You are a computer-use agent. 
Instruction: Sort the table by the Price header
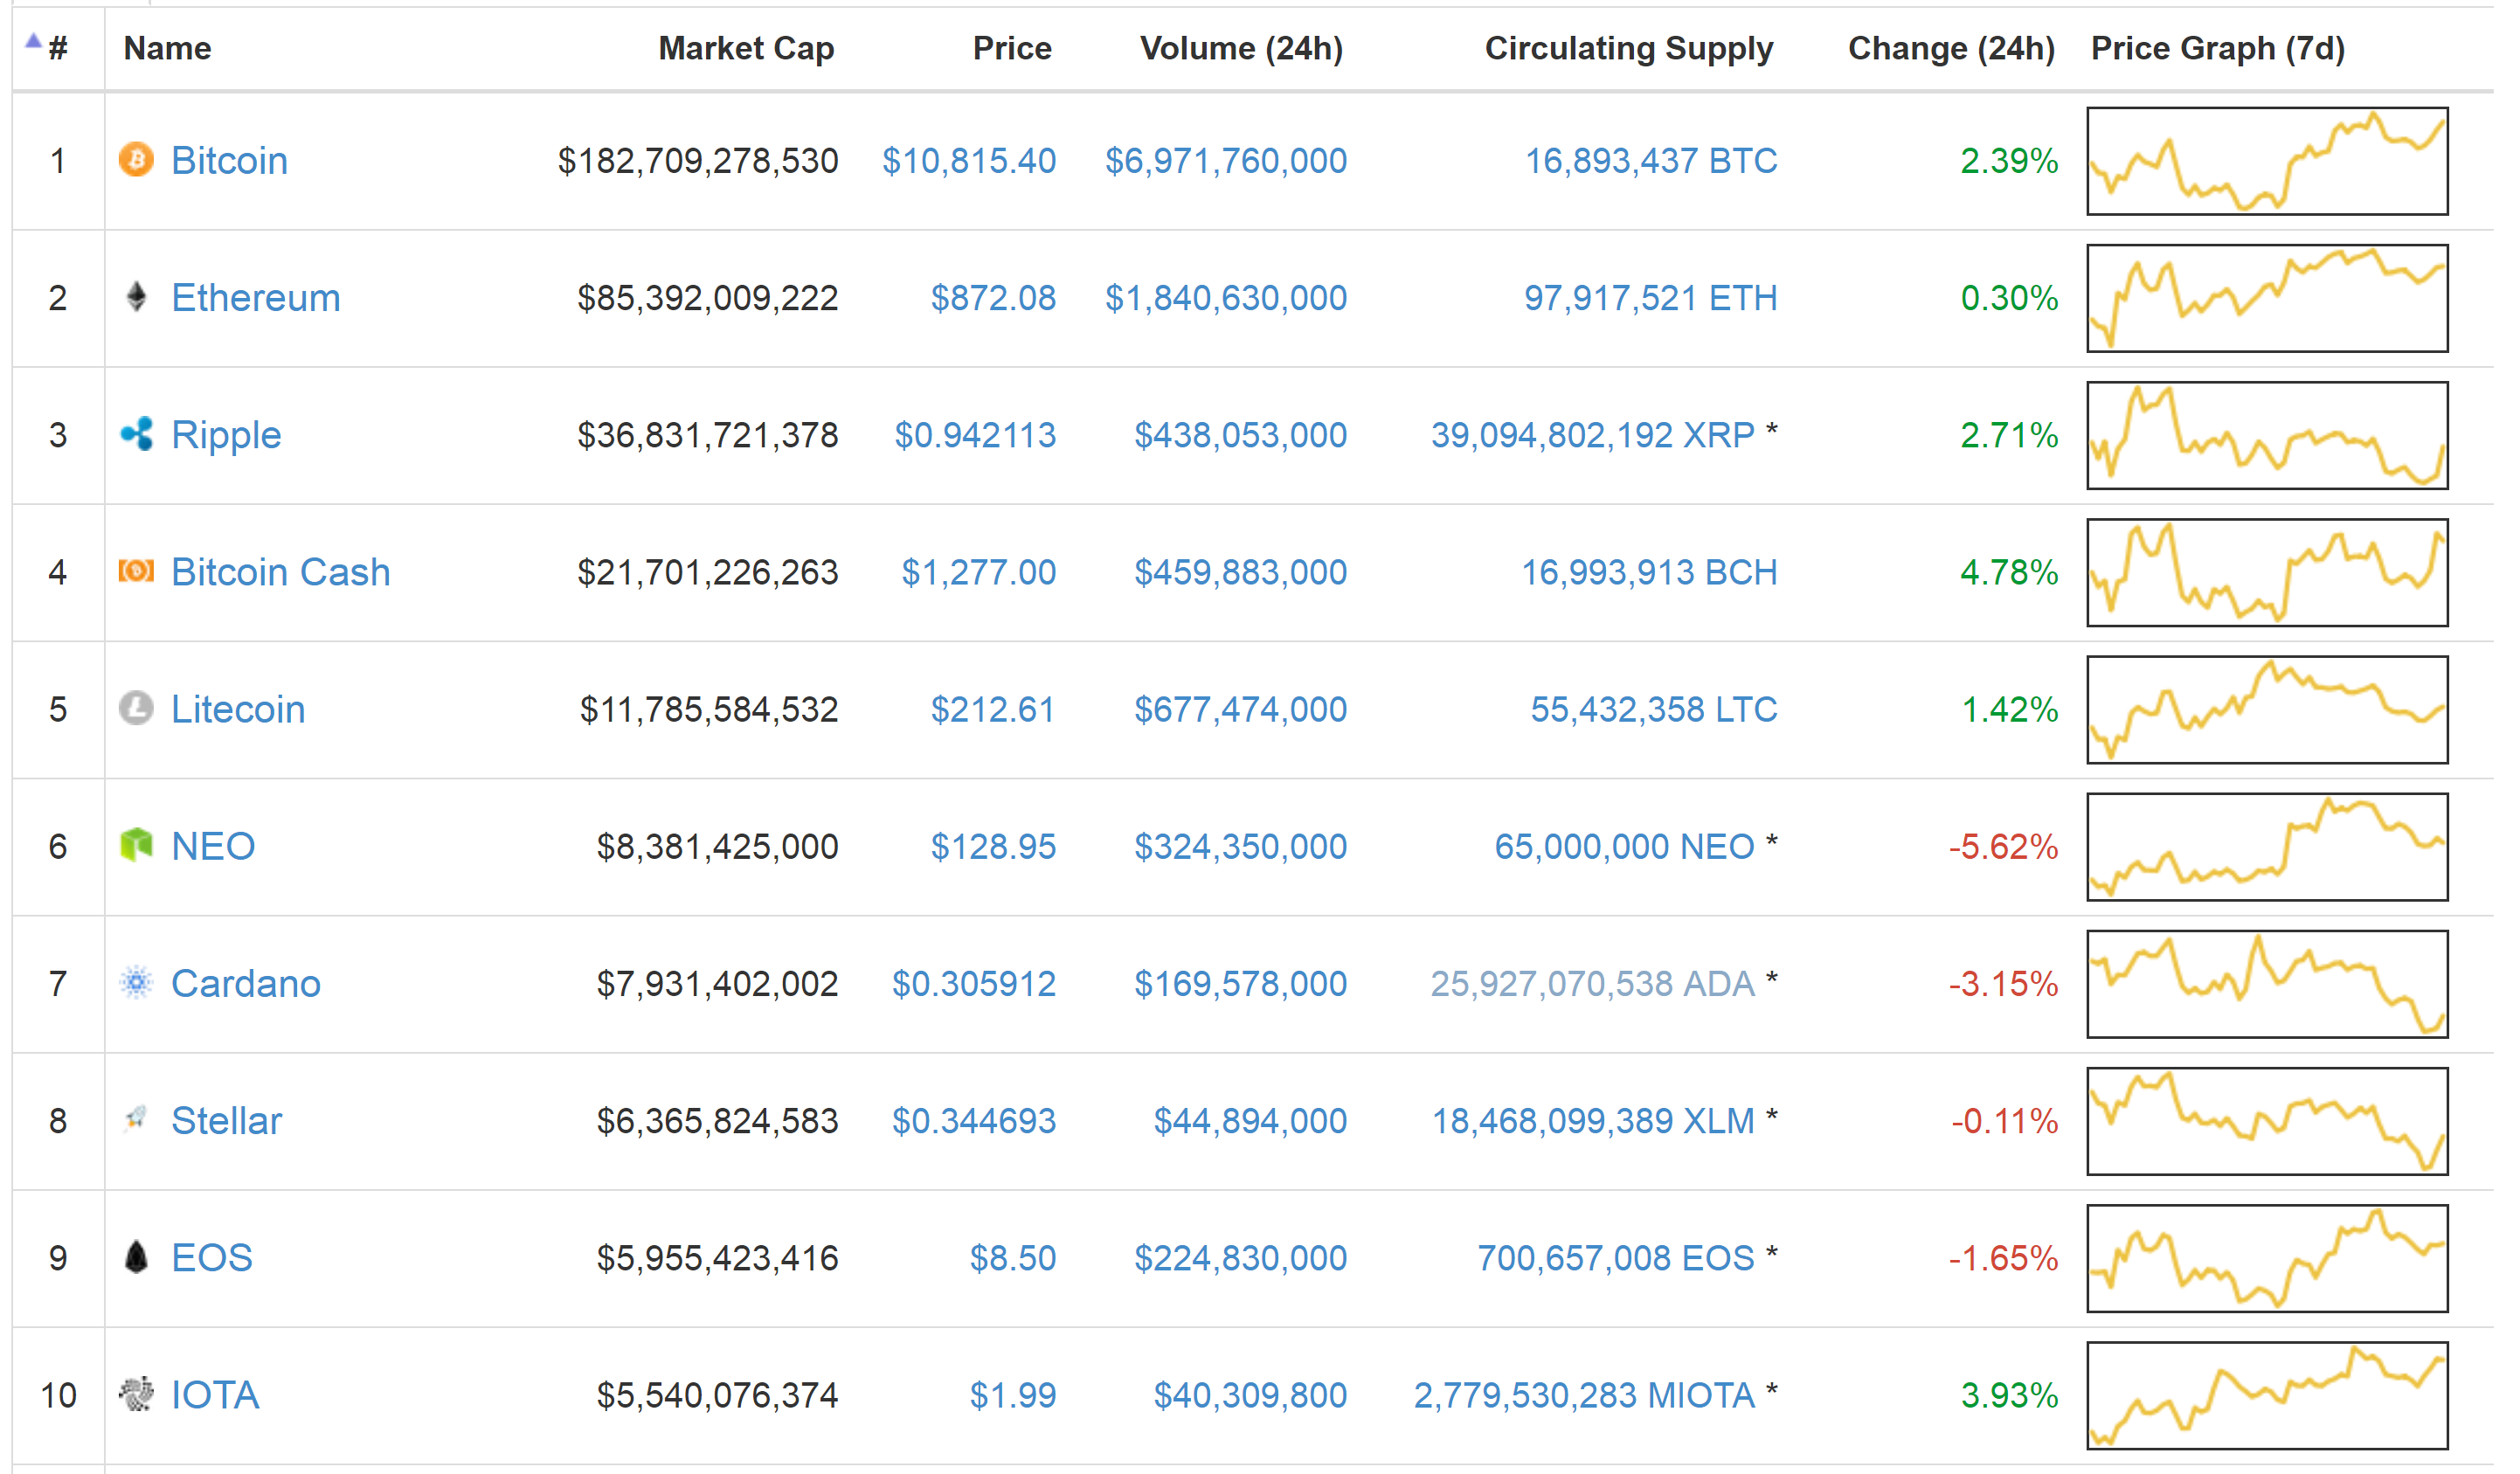[x=1012, y=47]
